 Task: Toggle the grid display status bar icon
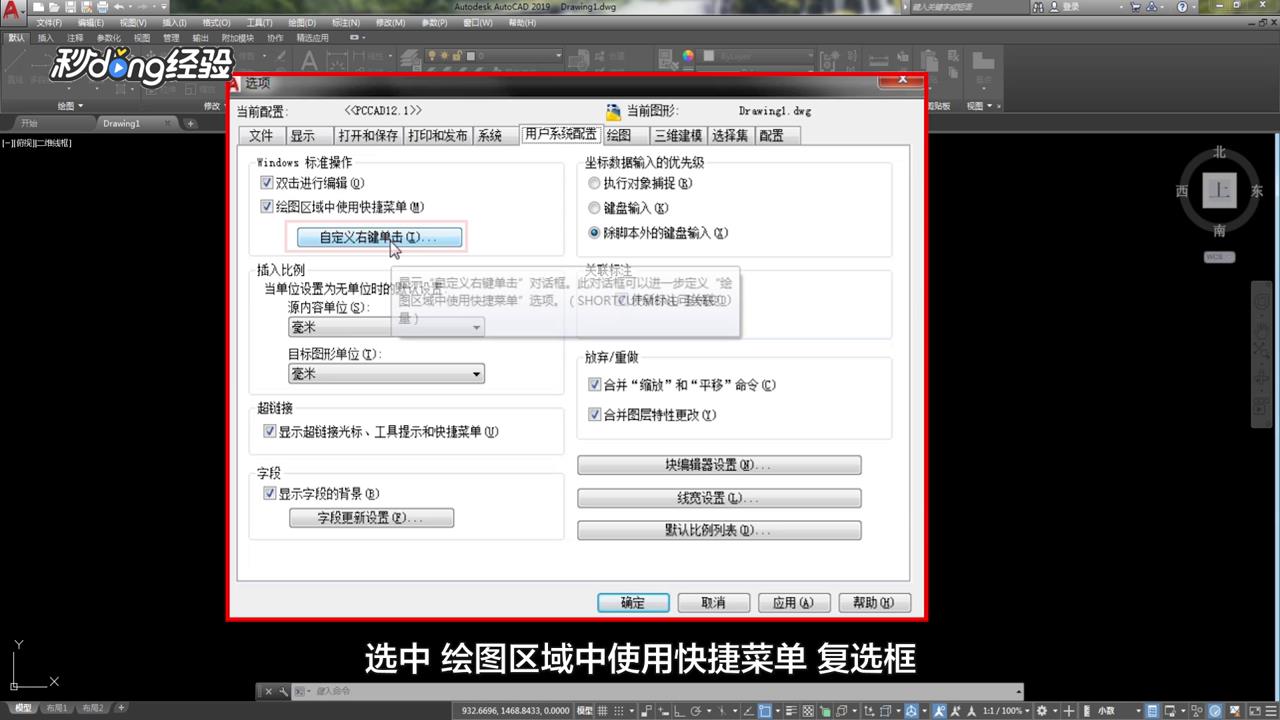[603, 710]
